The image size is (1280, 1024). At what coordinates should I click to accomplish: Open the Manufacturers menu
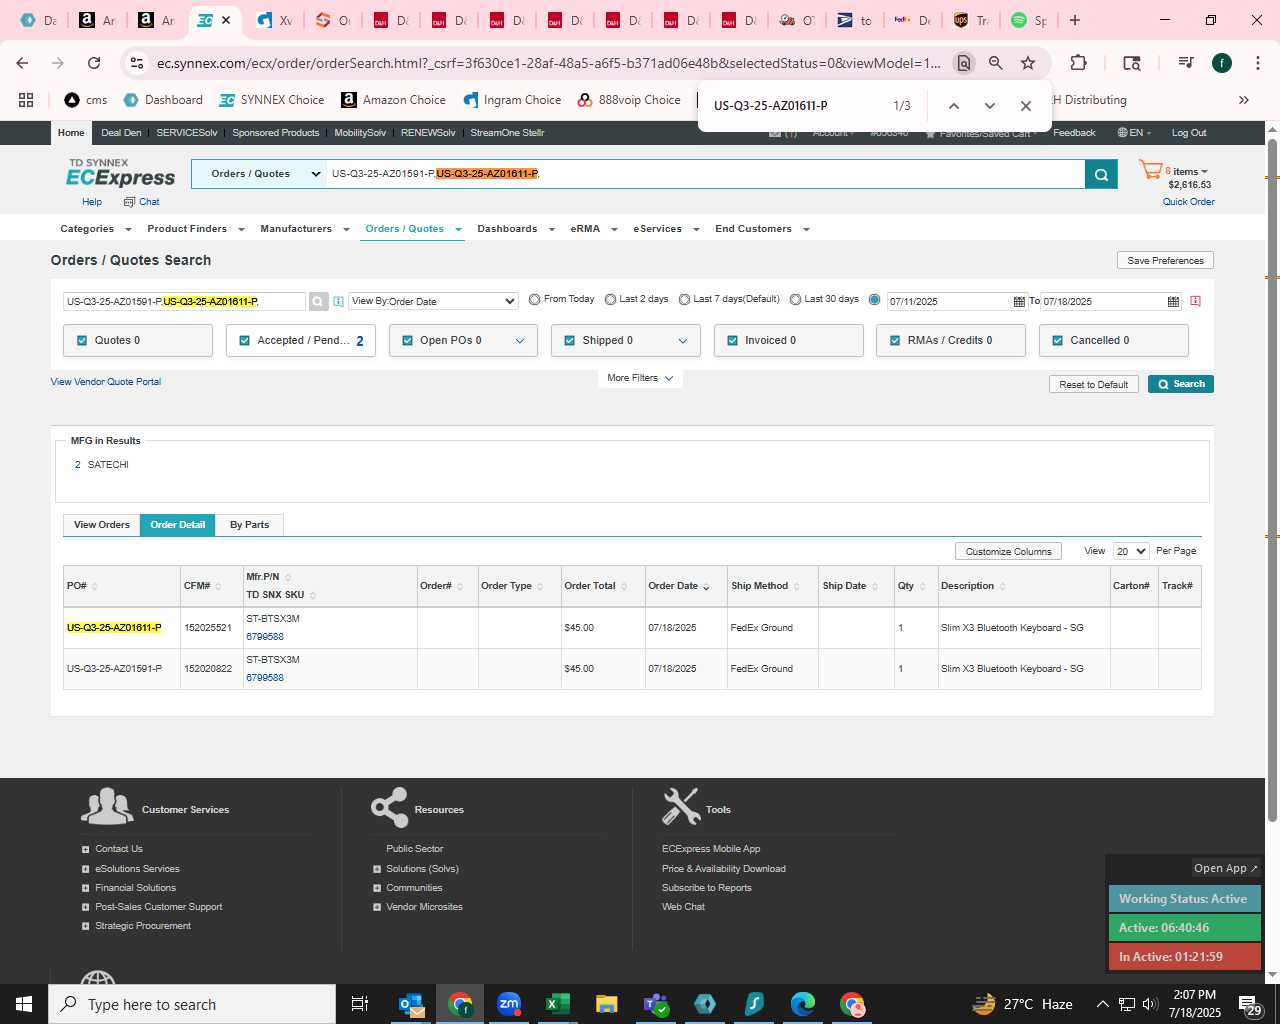pos(305,229)
